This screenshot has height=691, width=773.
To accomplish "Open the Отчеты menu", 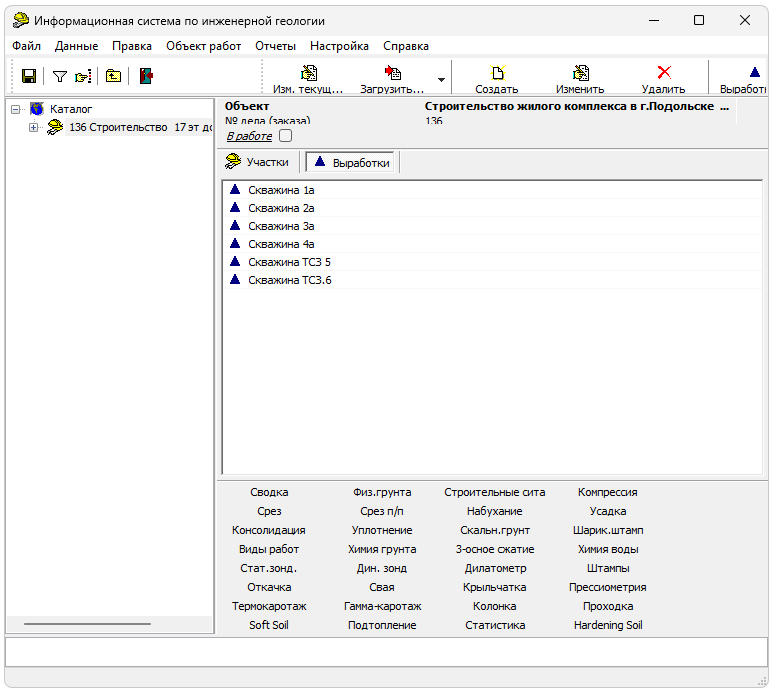I will click(x=276, y=46).
